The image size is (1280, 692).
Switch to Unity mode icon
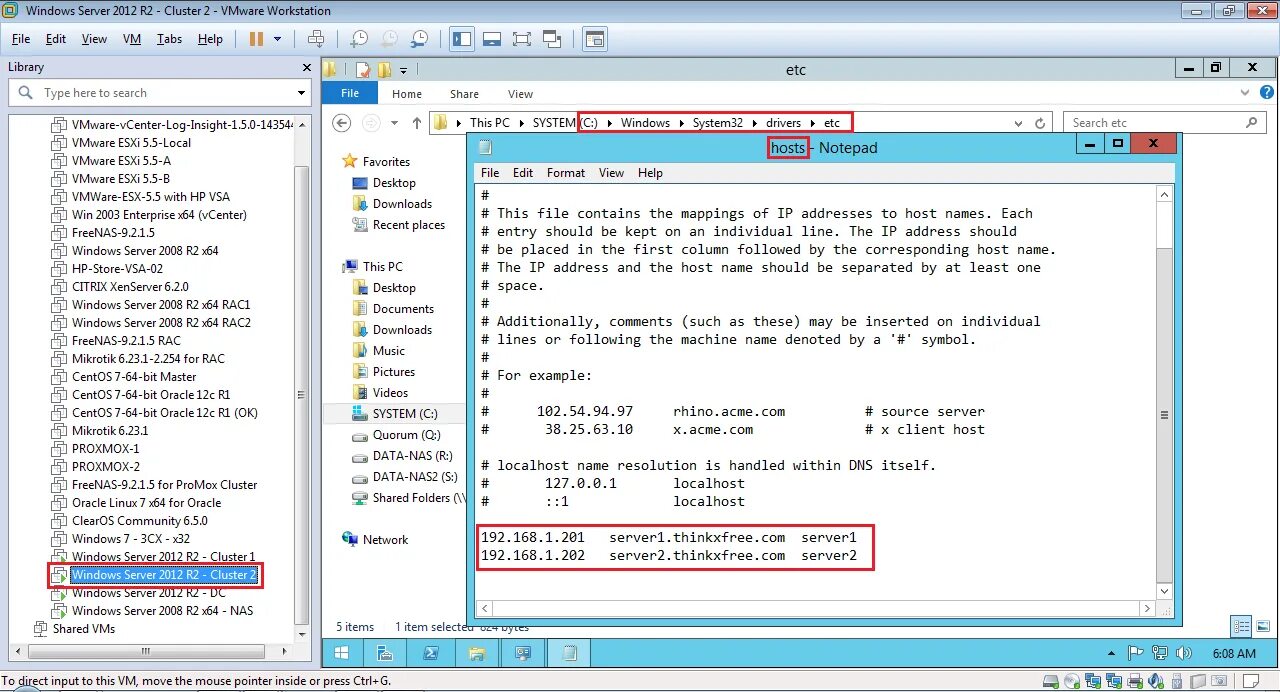point(552,39)
